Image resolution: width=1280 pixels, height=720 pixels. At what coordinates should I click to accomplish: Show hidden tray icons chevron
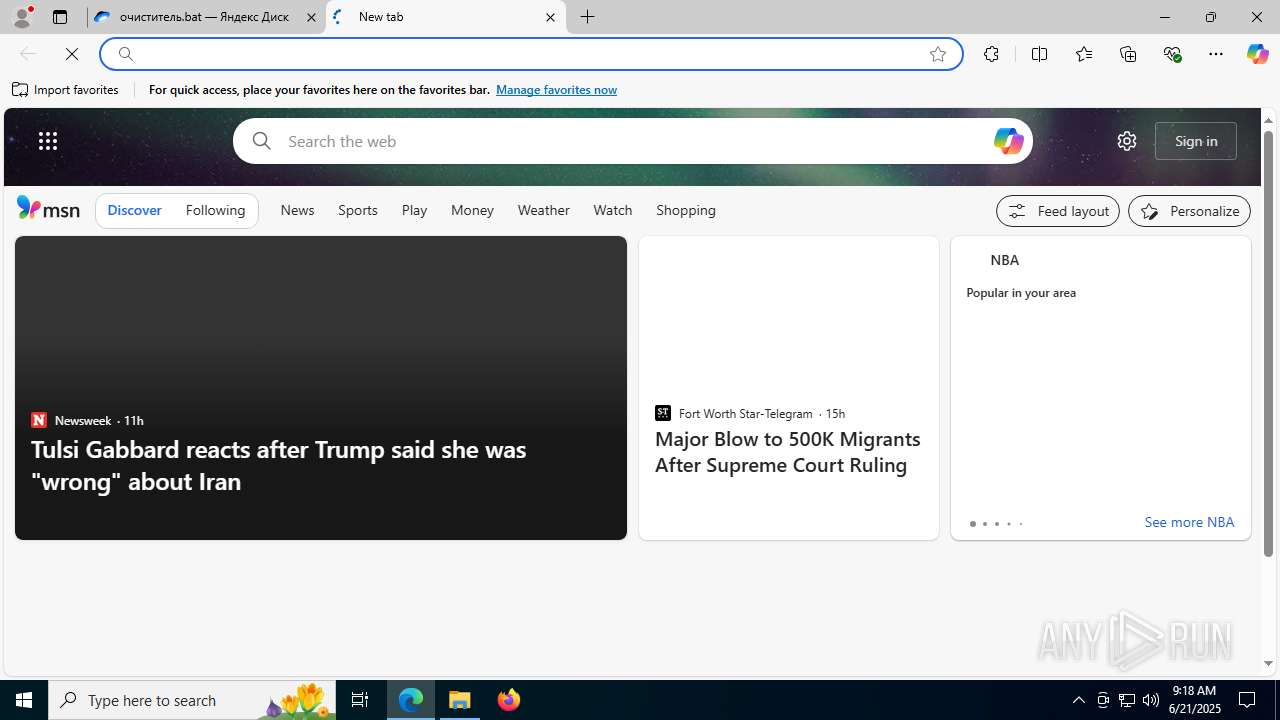click(x=1078, y=700)
